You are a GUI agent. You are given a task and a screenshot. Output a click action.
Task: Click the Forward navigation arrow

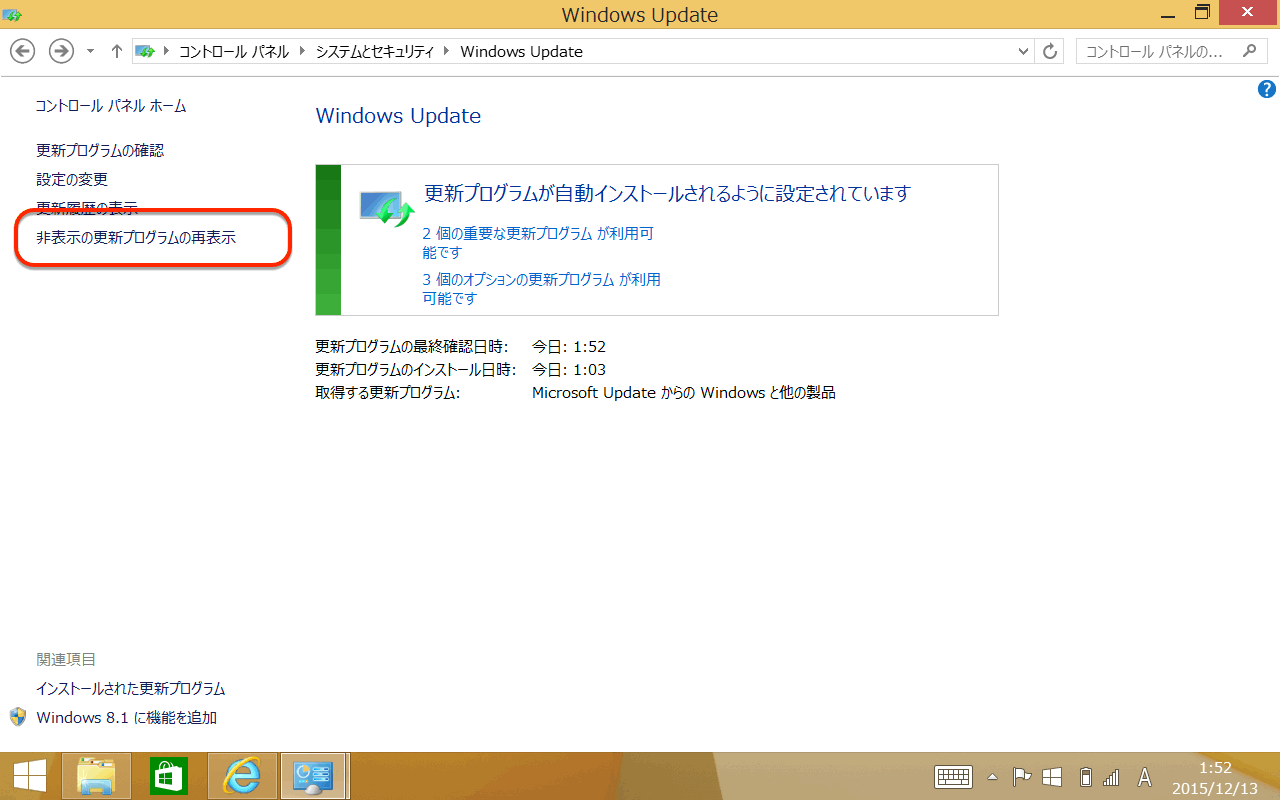[61, 51]
